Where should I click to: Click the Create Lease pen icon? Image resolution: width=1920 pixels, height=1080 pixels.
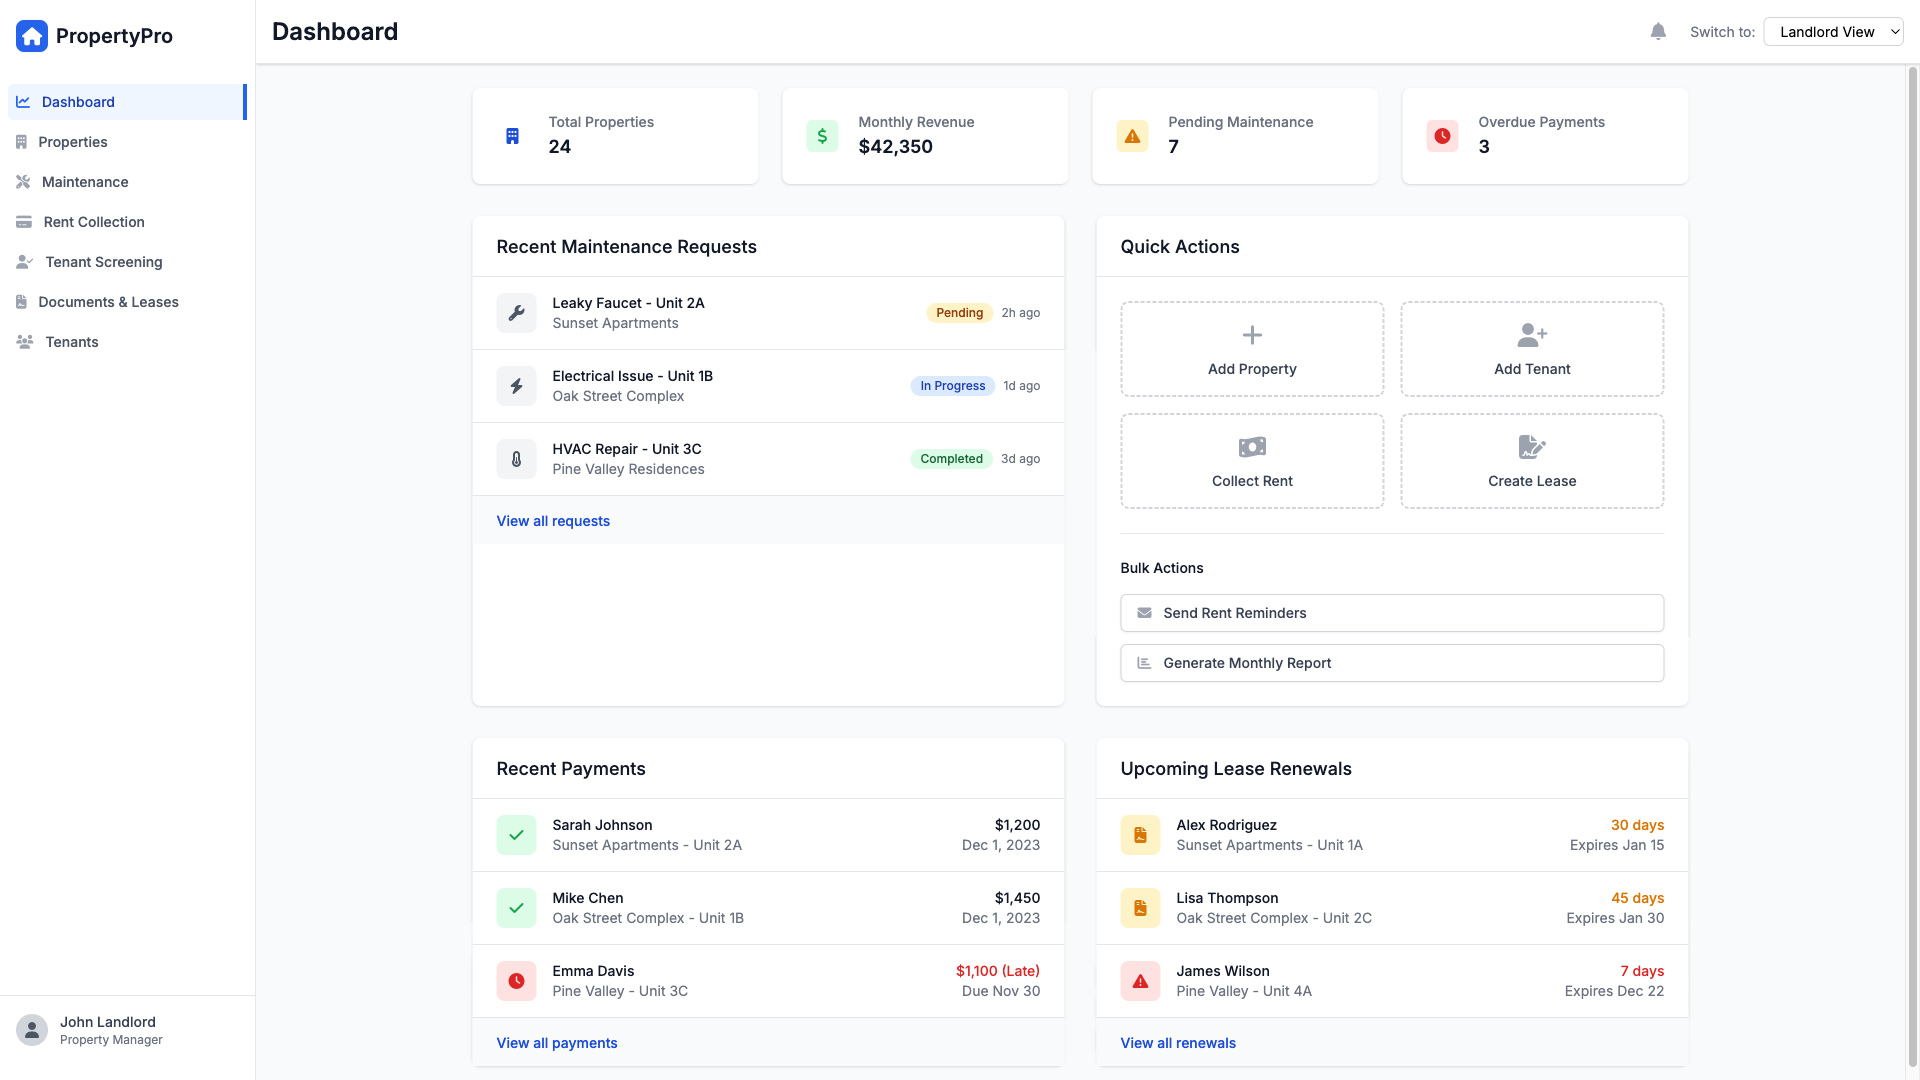point(1532,447)
